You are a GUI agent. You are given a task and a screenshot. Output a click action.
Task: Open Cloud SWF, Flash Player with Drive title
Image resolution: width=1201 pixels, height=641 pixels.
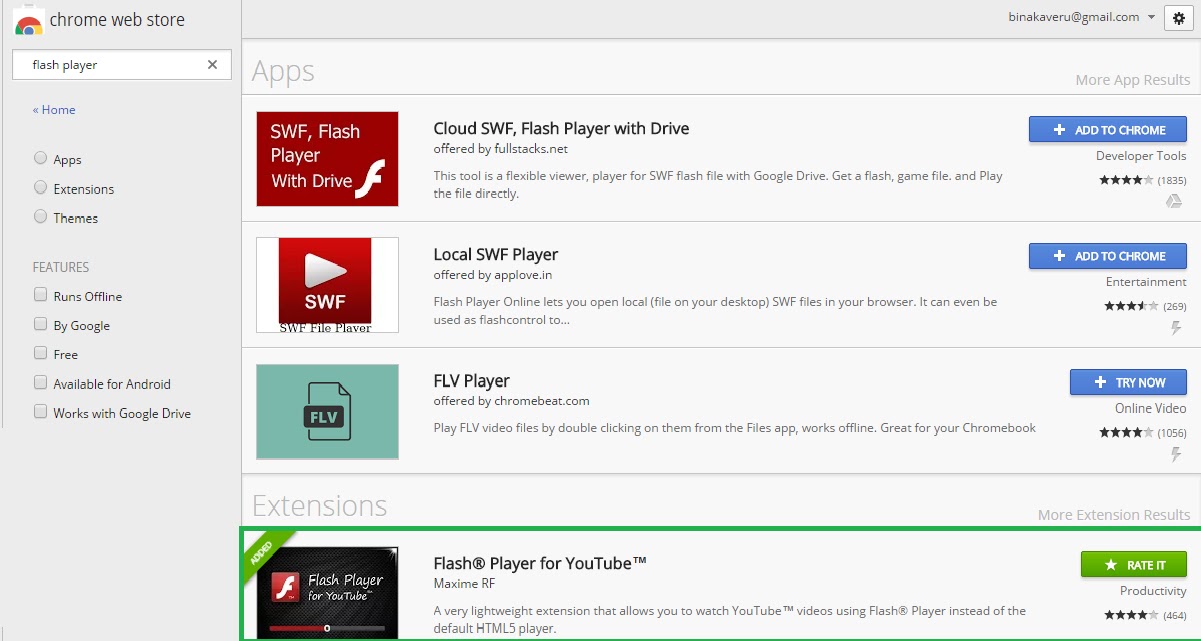coord(561,128)
